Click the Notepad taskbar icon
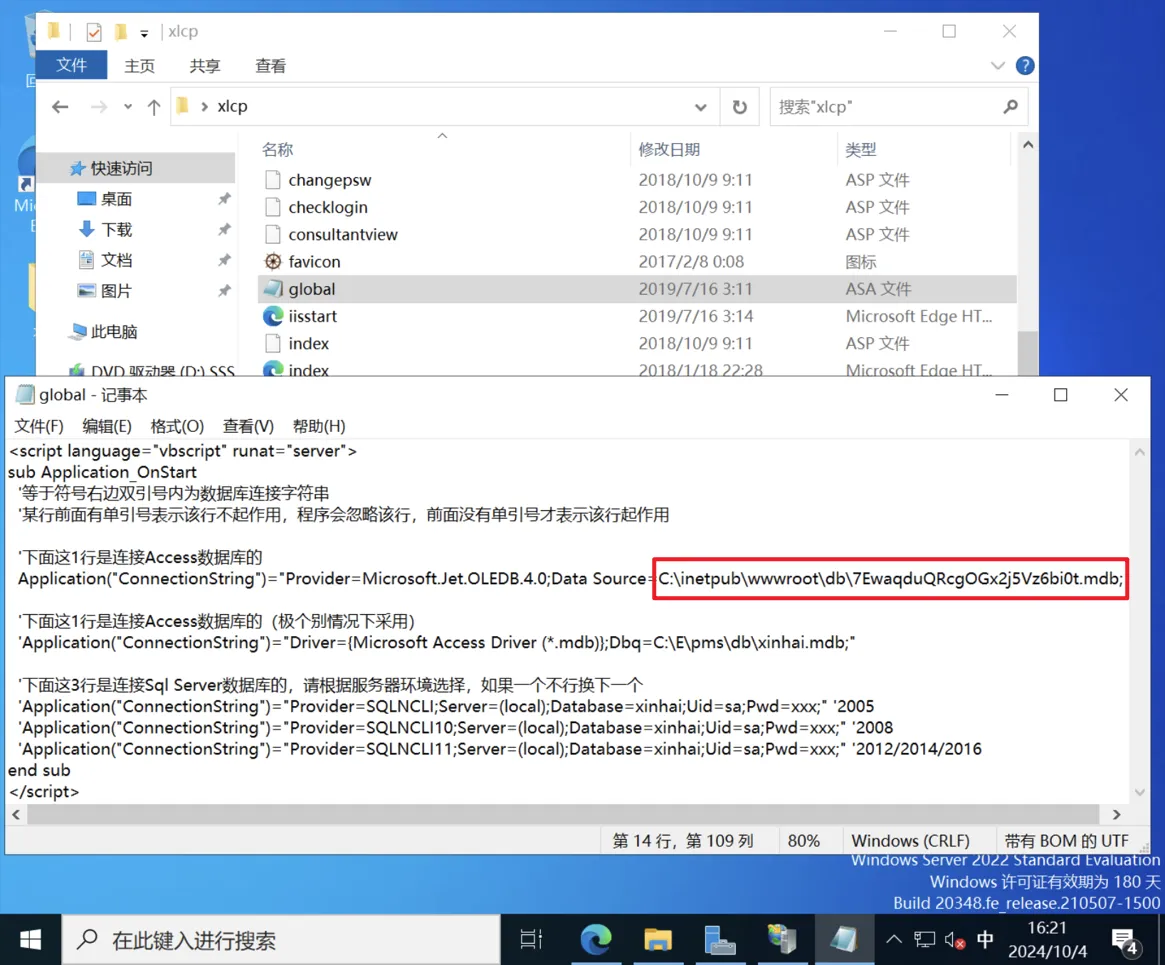1165x965 pixels. pos(843,940)
